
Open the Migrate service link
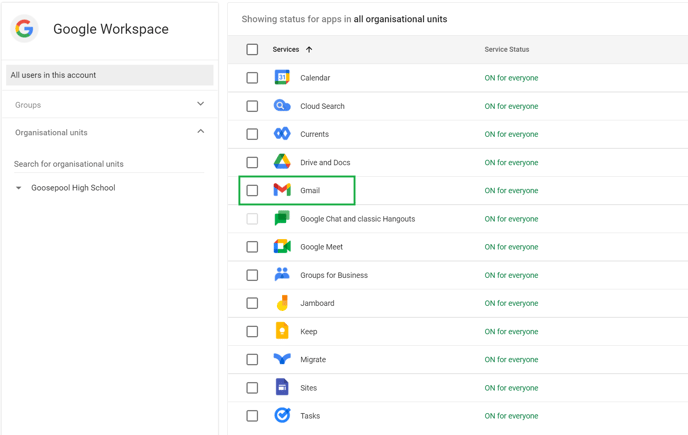point(313,360)
